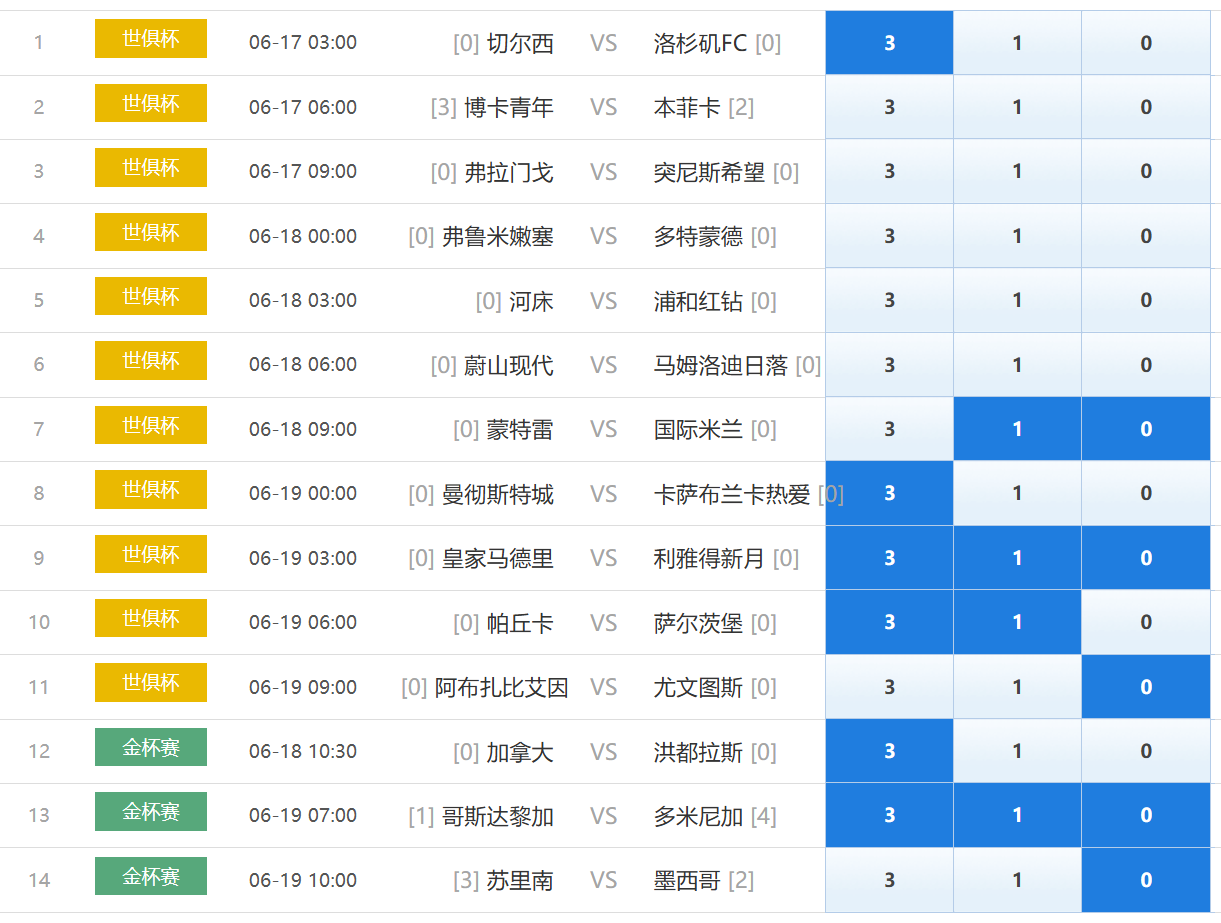This screenshot has height=923, width=1221.
Task: Select 3 for 苏里南 vs 墨西哥
Action: coord(889,880)
